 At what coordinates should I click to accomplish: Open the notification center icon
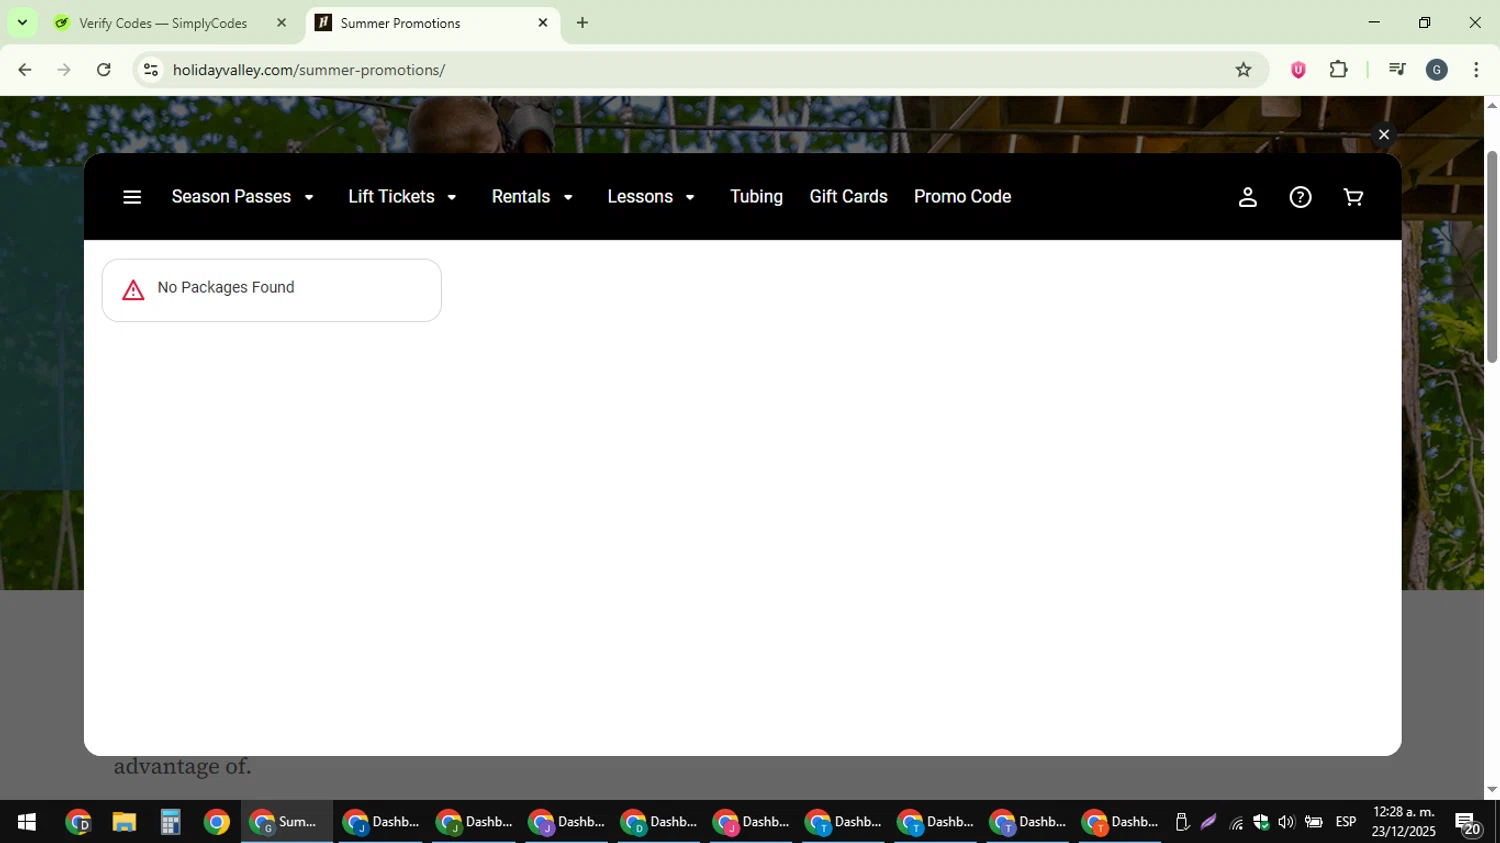[x=1468, y=823]
